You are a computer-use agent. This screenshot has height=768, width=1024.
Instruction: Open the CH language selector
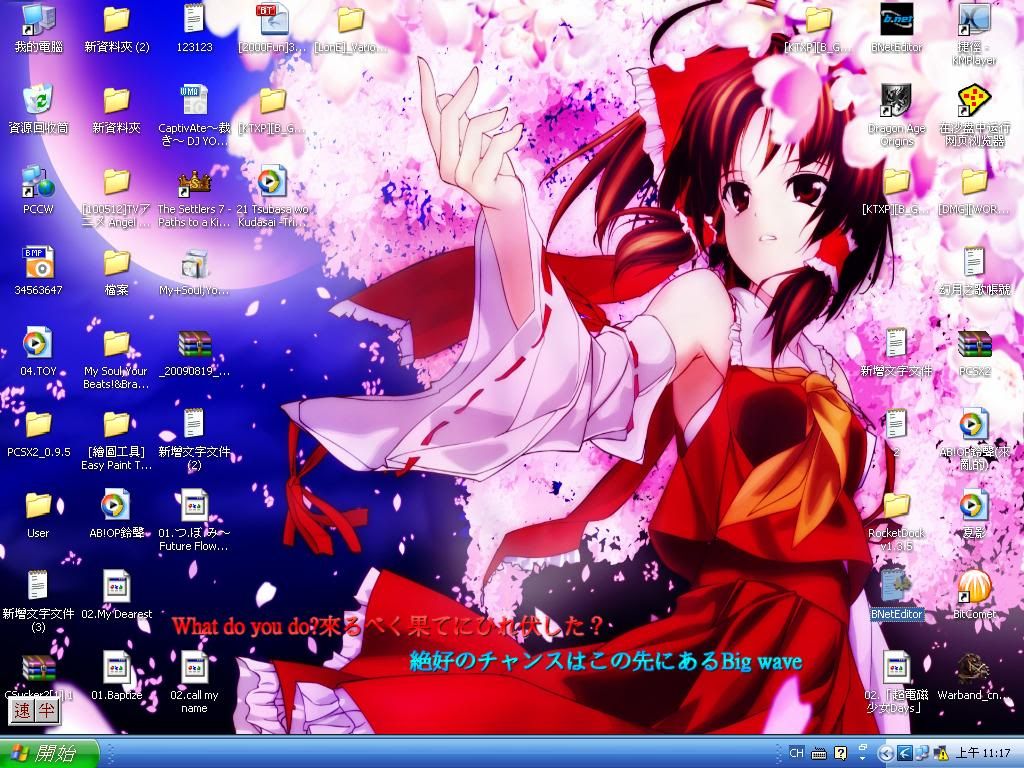coord(797,753)
